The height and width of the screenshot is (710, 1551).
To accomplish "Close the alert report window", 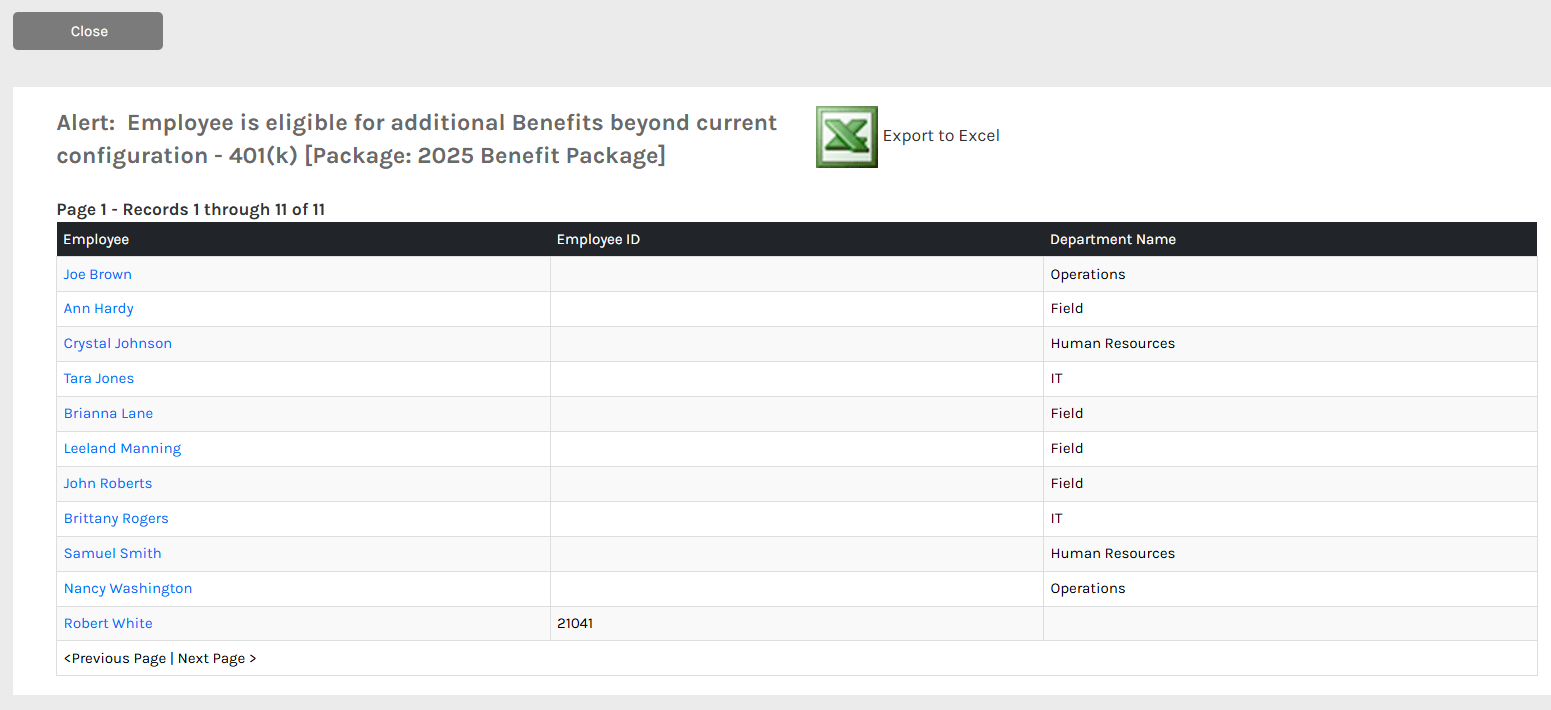I will click(88, 31).
